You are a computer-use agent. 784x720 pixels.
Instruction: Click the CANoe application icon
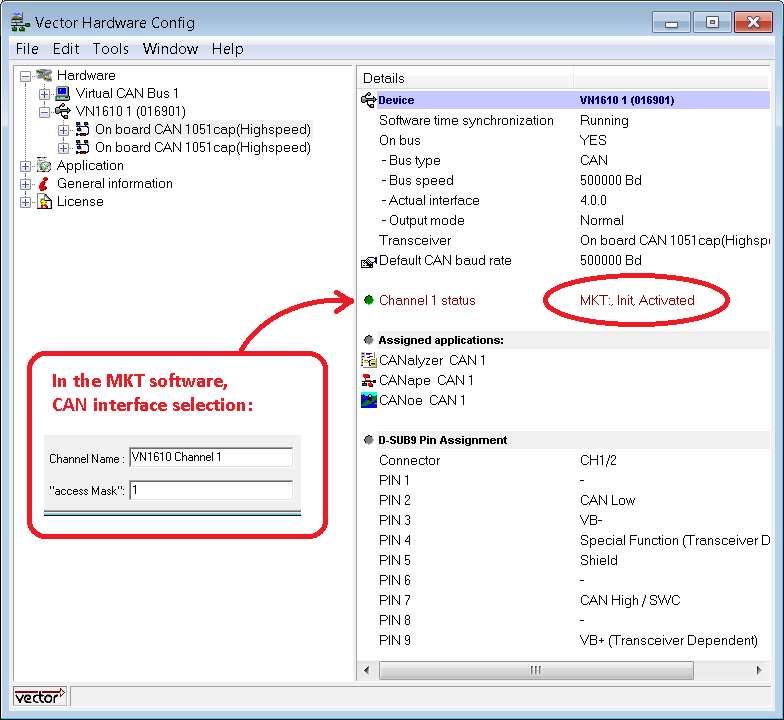click(x=368, y=400)
